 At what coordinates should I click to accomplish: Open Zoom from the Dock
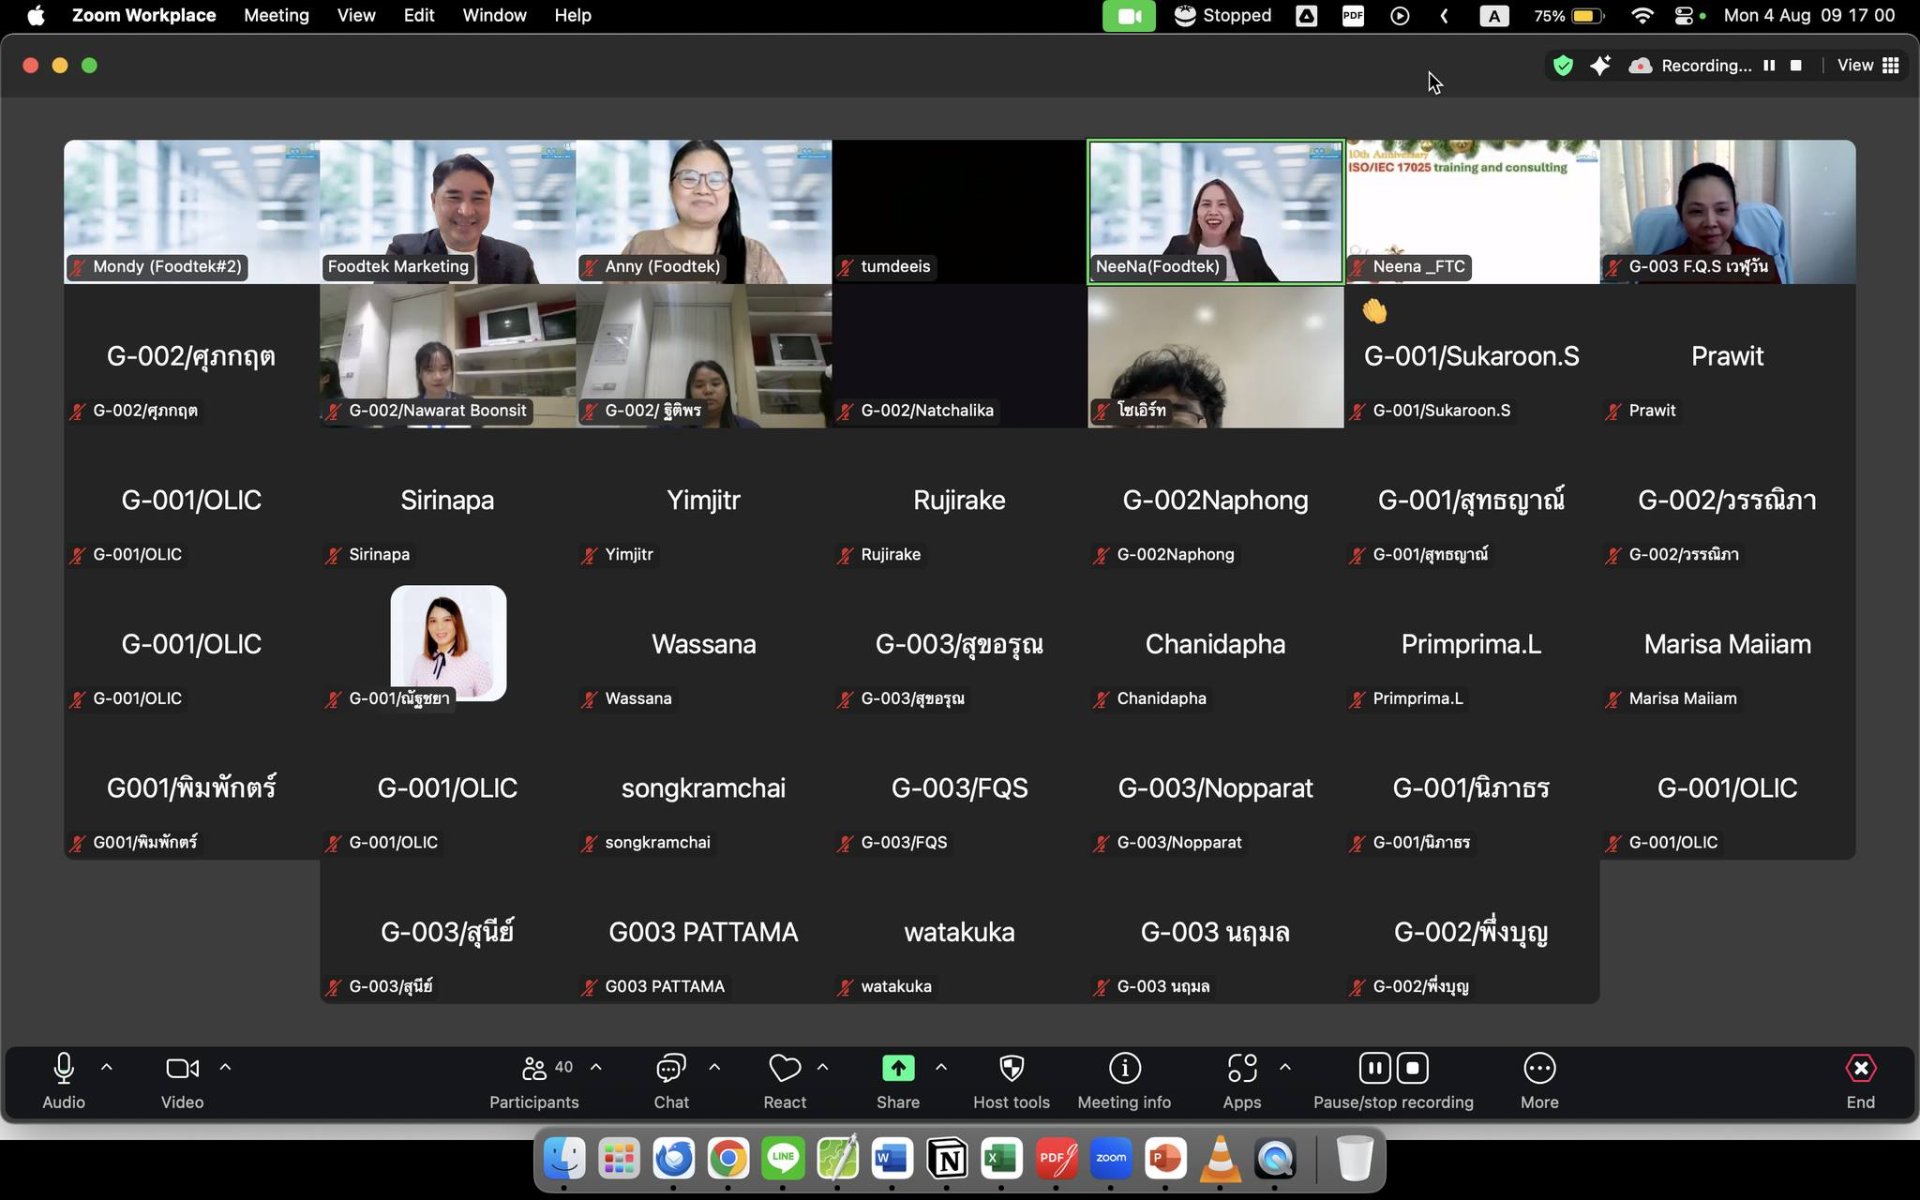point(1111,1159)
